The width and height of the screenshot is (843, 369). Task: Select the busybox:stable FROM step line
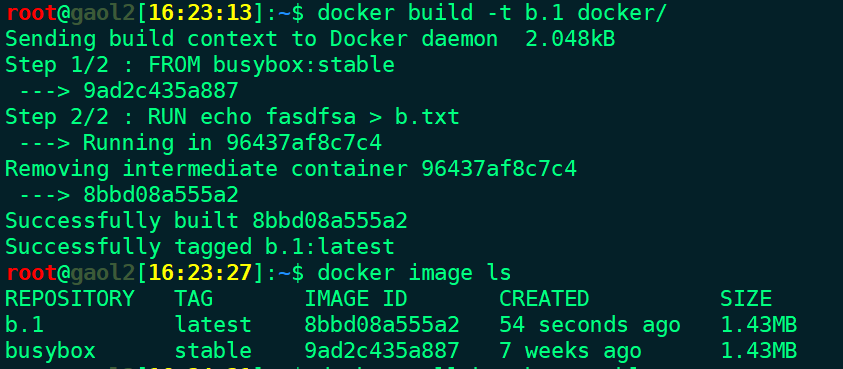[199, 65]
